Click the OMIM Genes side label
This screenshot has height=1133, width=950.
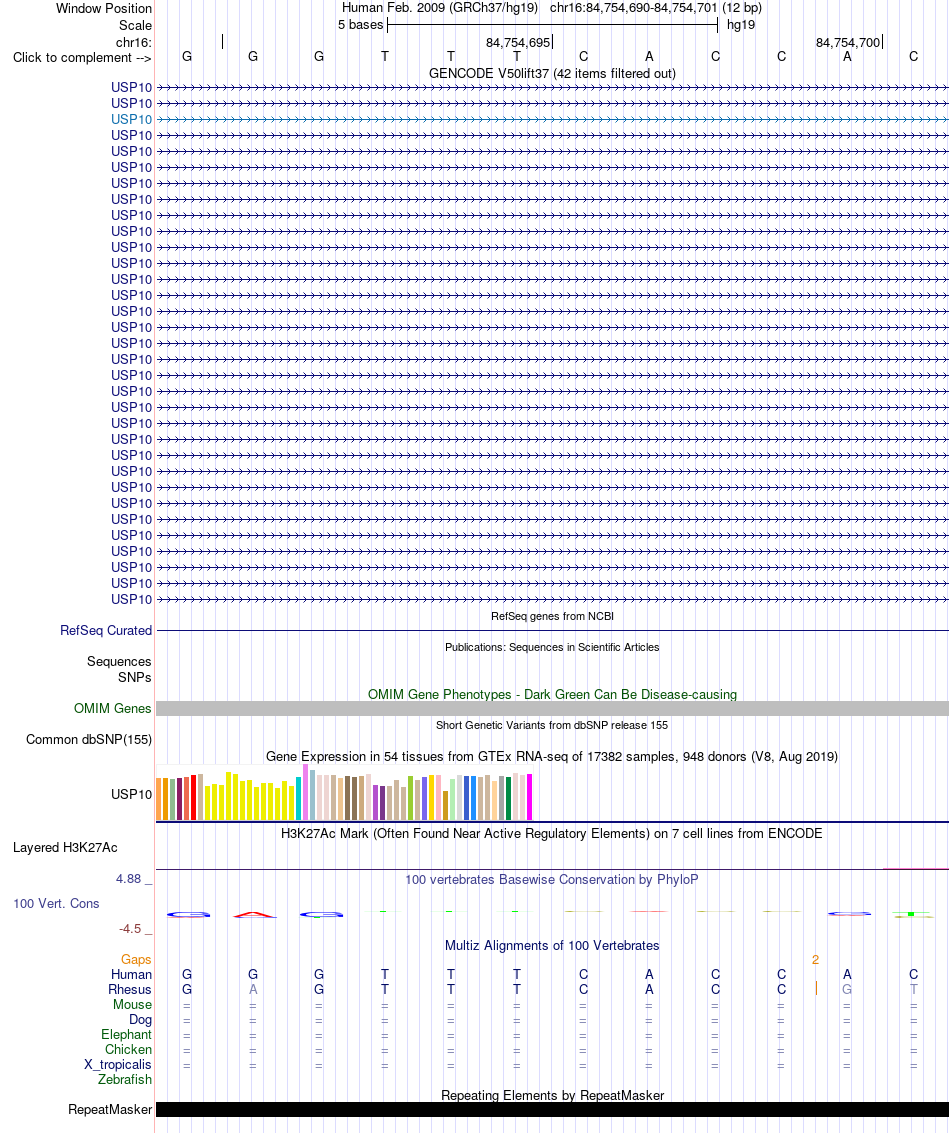click(112, 708)
